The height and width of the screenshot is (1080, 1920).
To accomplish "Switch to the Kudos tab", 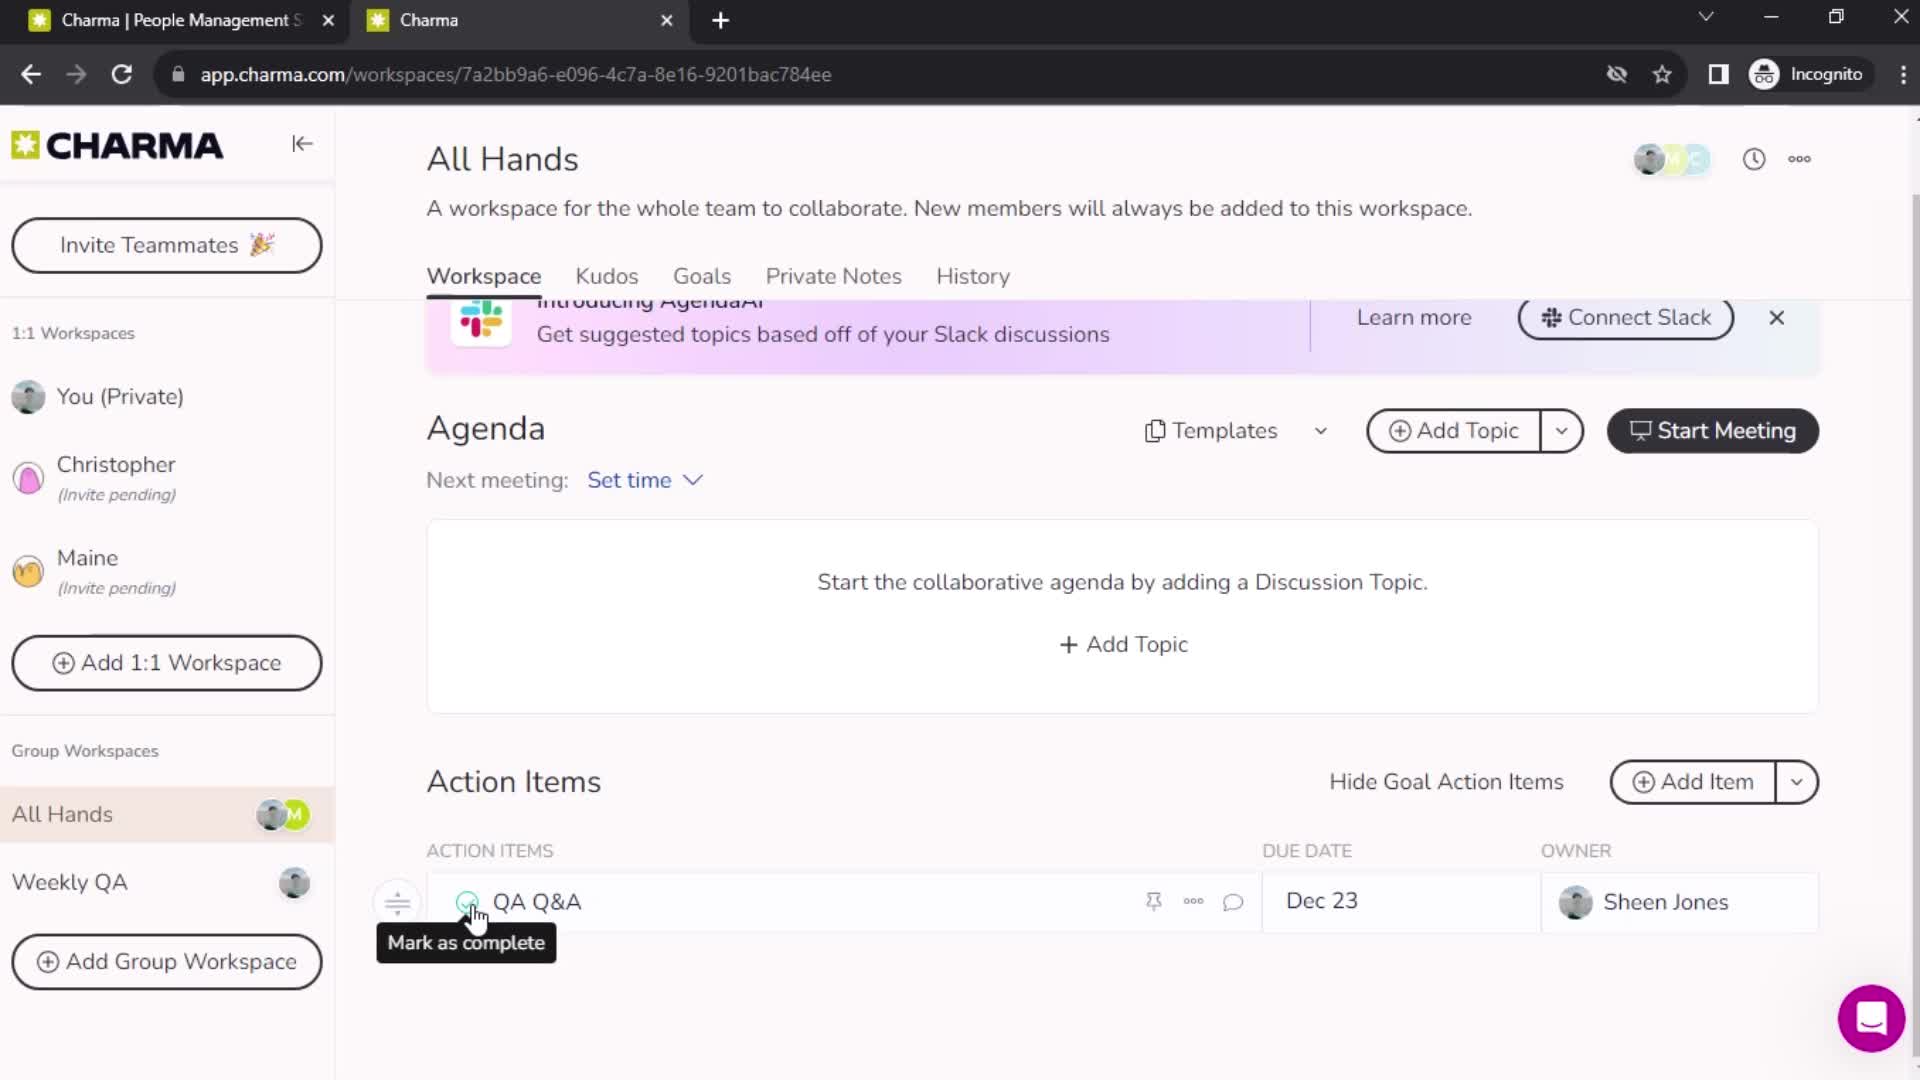I will 606,276.
